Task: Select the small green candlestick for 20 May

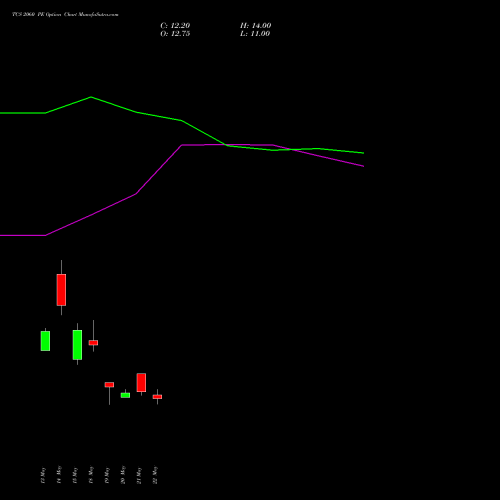Action: tap(125, 395)
